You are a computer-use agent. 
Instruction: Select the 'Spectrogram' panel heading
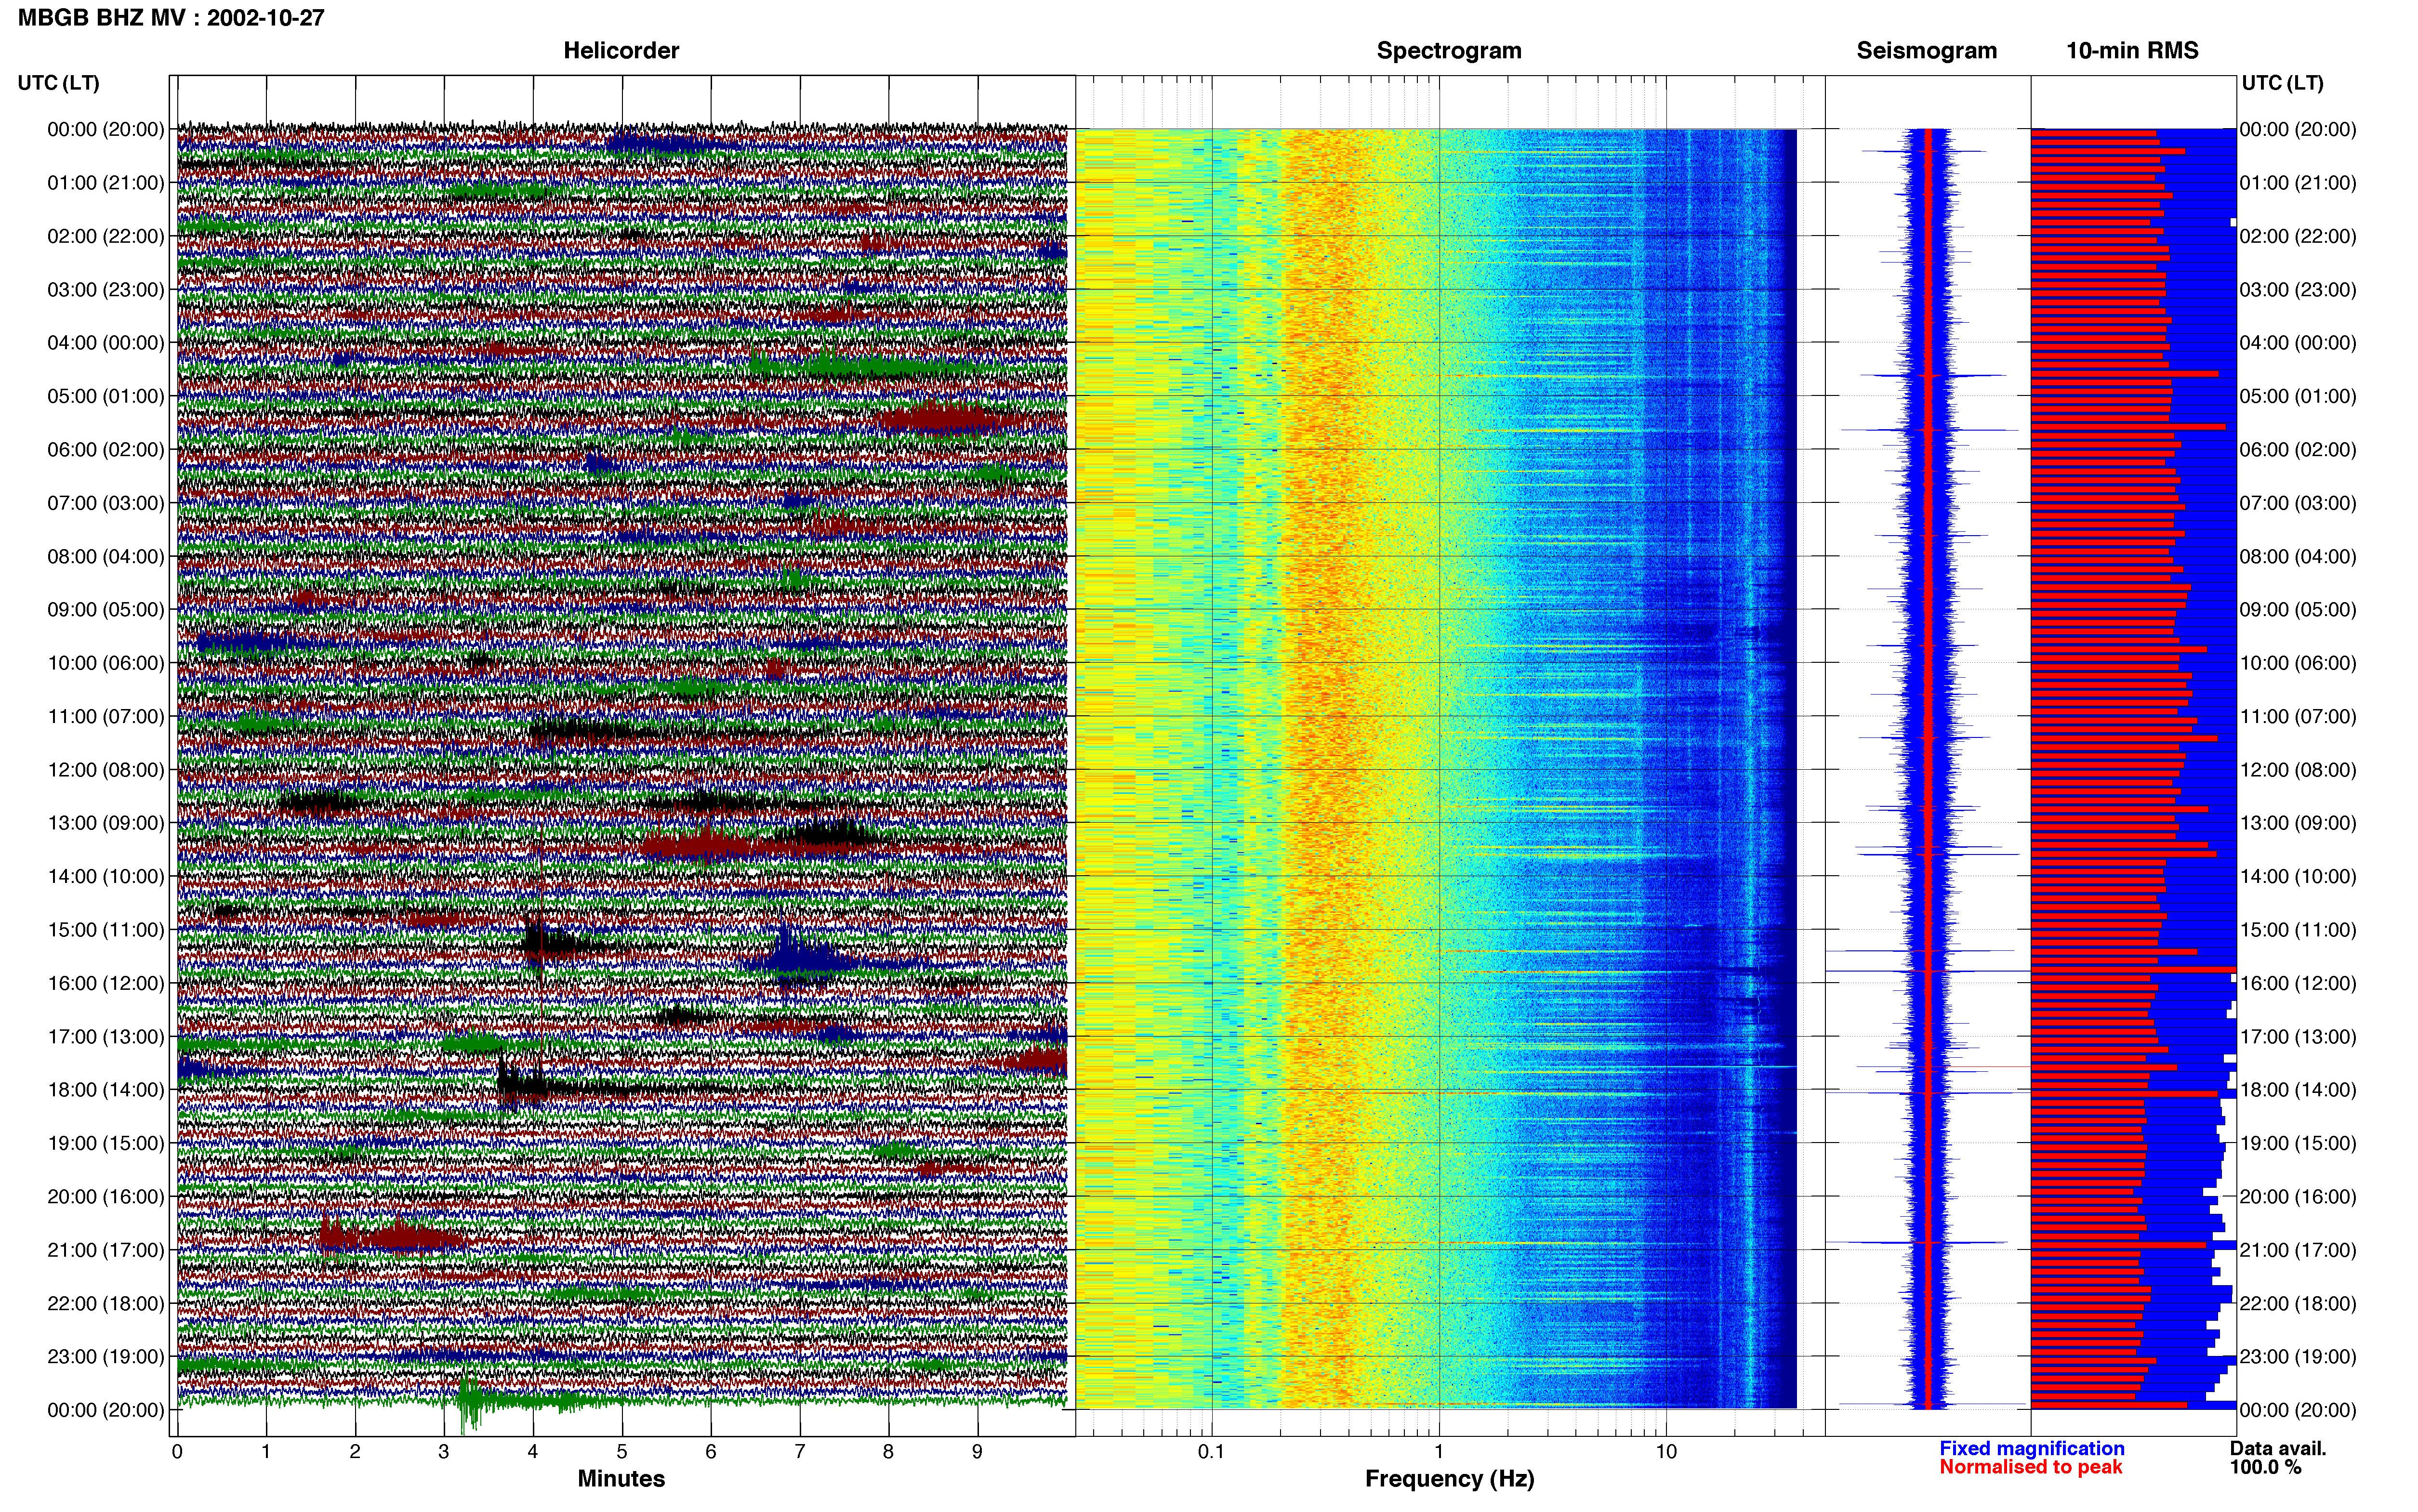point(1449,51)
